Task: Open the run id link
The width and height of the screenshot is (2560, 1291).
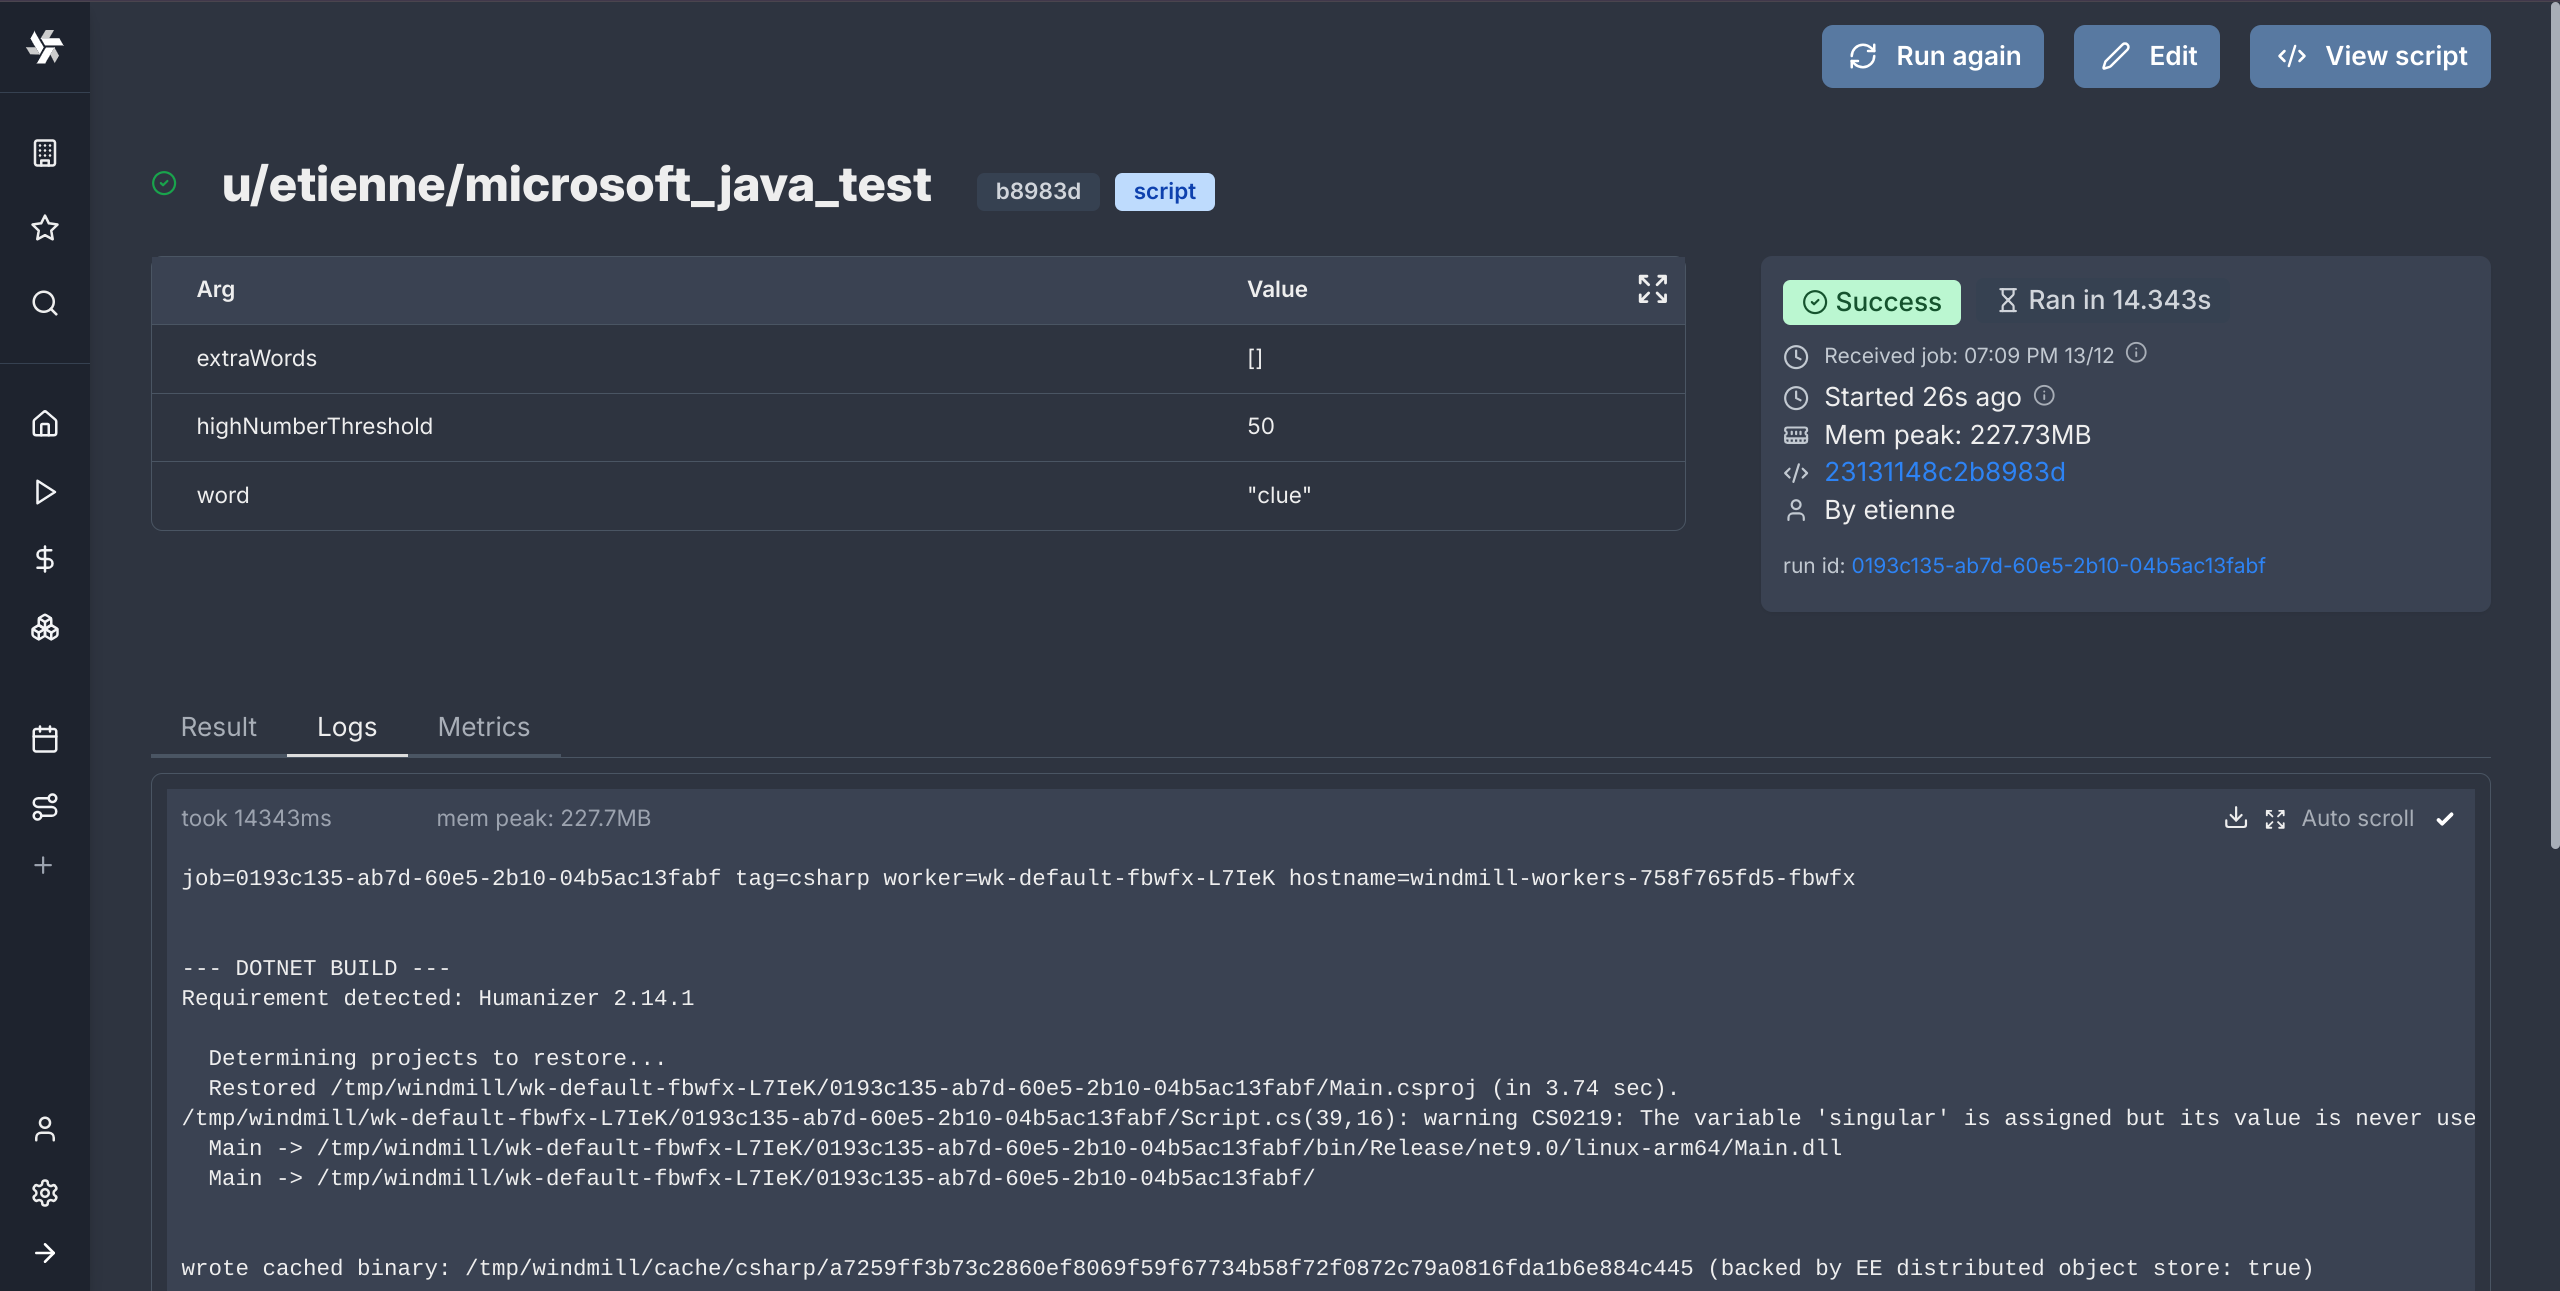Action: [2059, 565]
